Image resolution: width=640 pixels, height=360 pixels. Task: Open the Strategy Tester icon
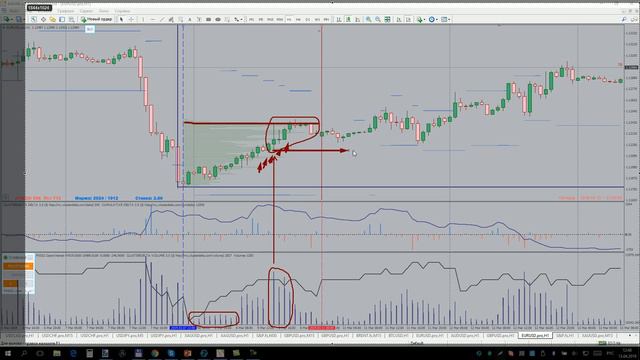[x=71, y=19]
